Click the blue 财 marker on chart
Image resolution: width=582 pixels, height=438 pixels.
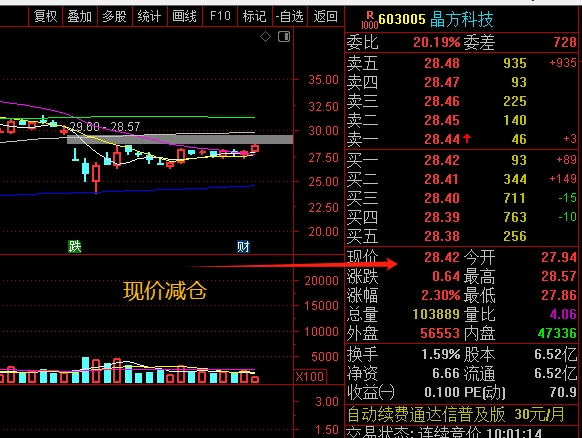(243, 246)
